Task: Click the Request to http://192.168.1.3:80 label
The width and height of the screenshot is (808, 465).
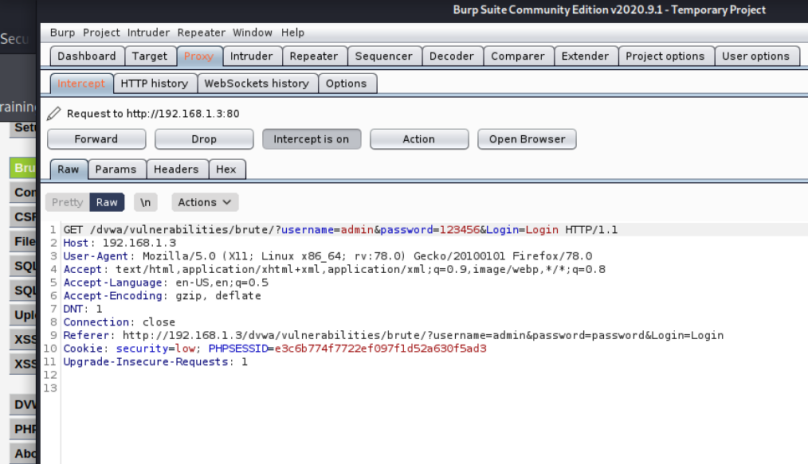Action: click(153, 113)
